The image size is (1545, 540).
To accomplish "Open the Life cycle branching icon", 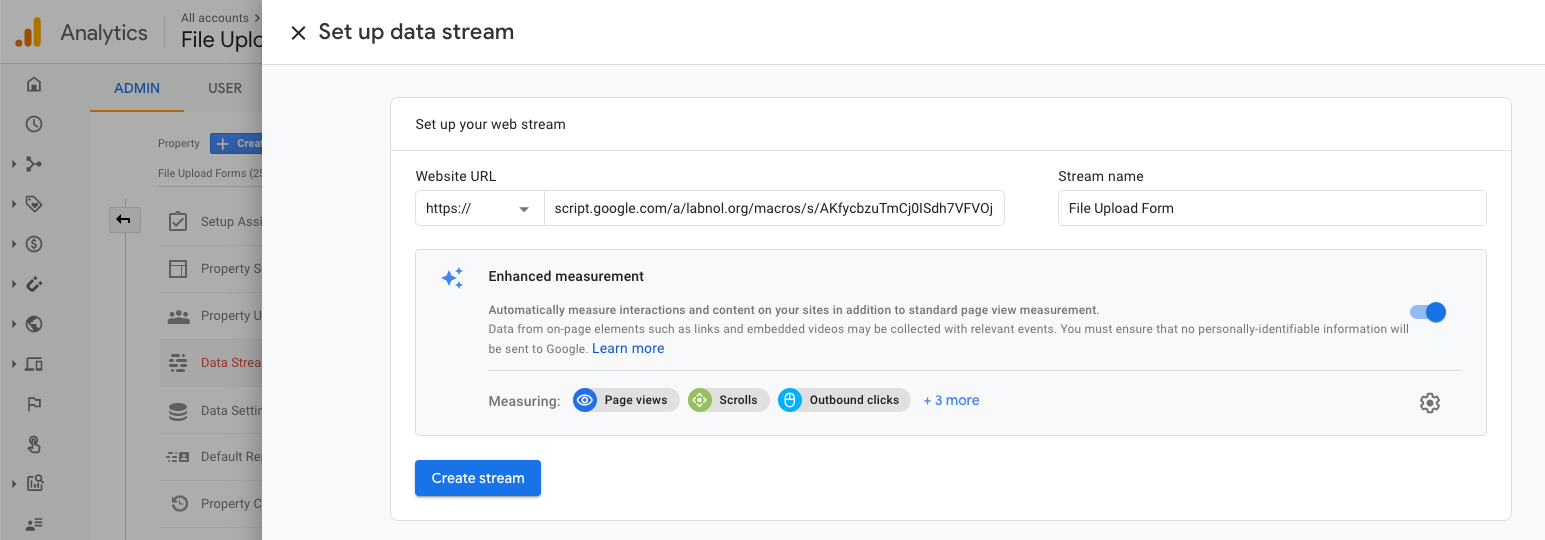I will pyautogui.click(x=34, y=164).
